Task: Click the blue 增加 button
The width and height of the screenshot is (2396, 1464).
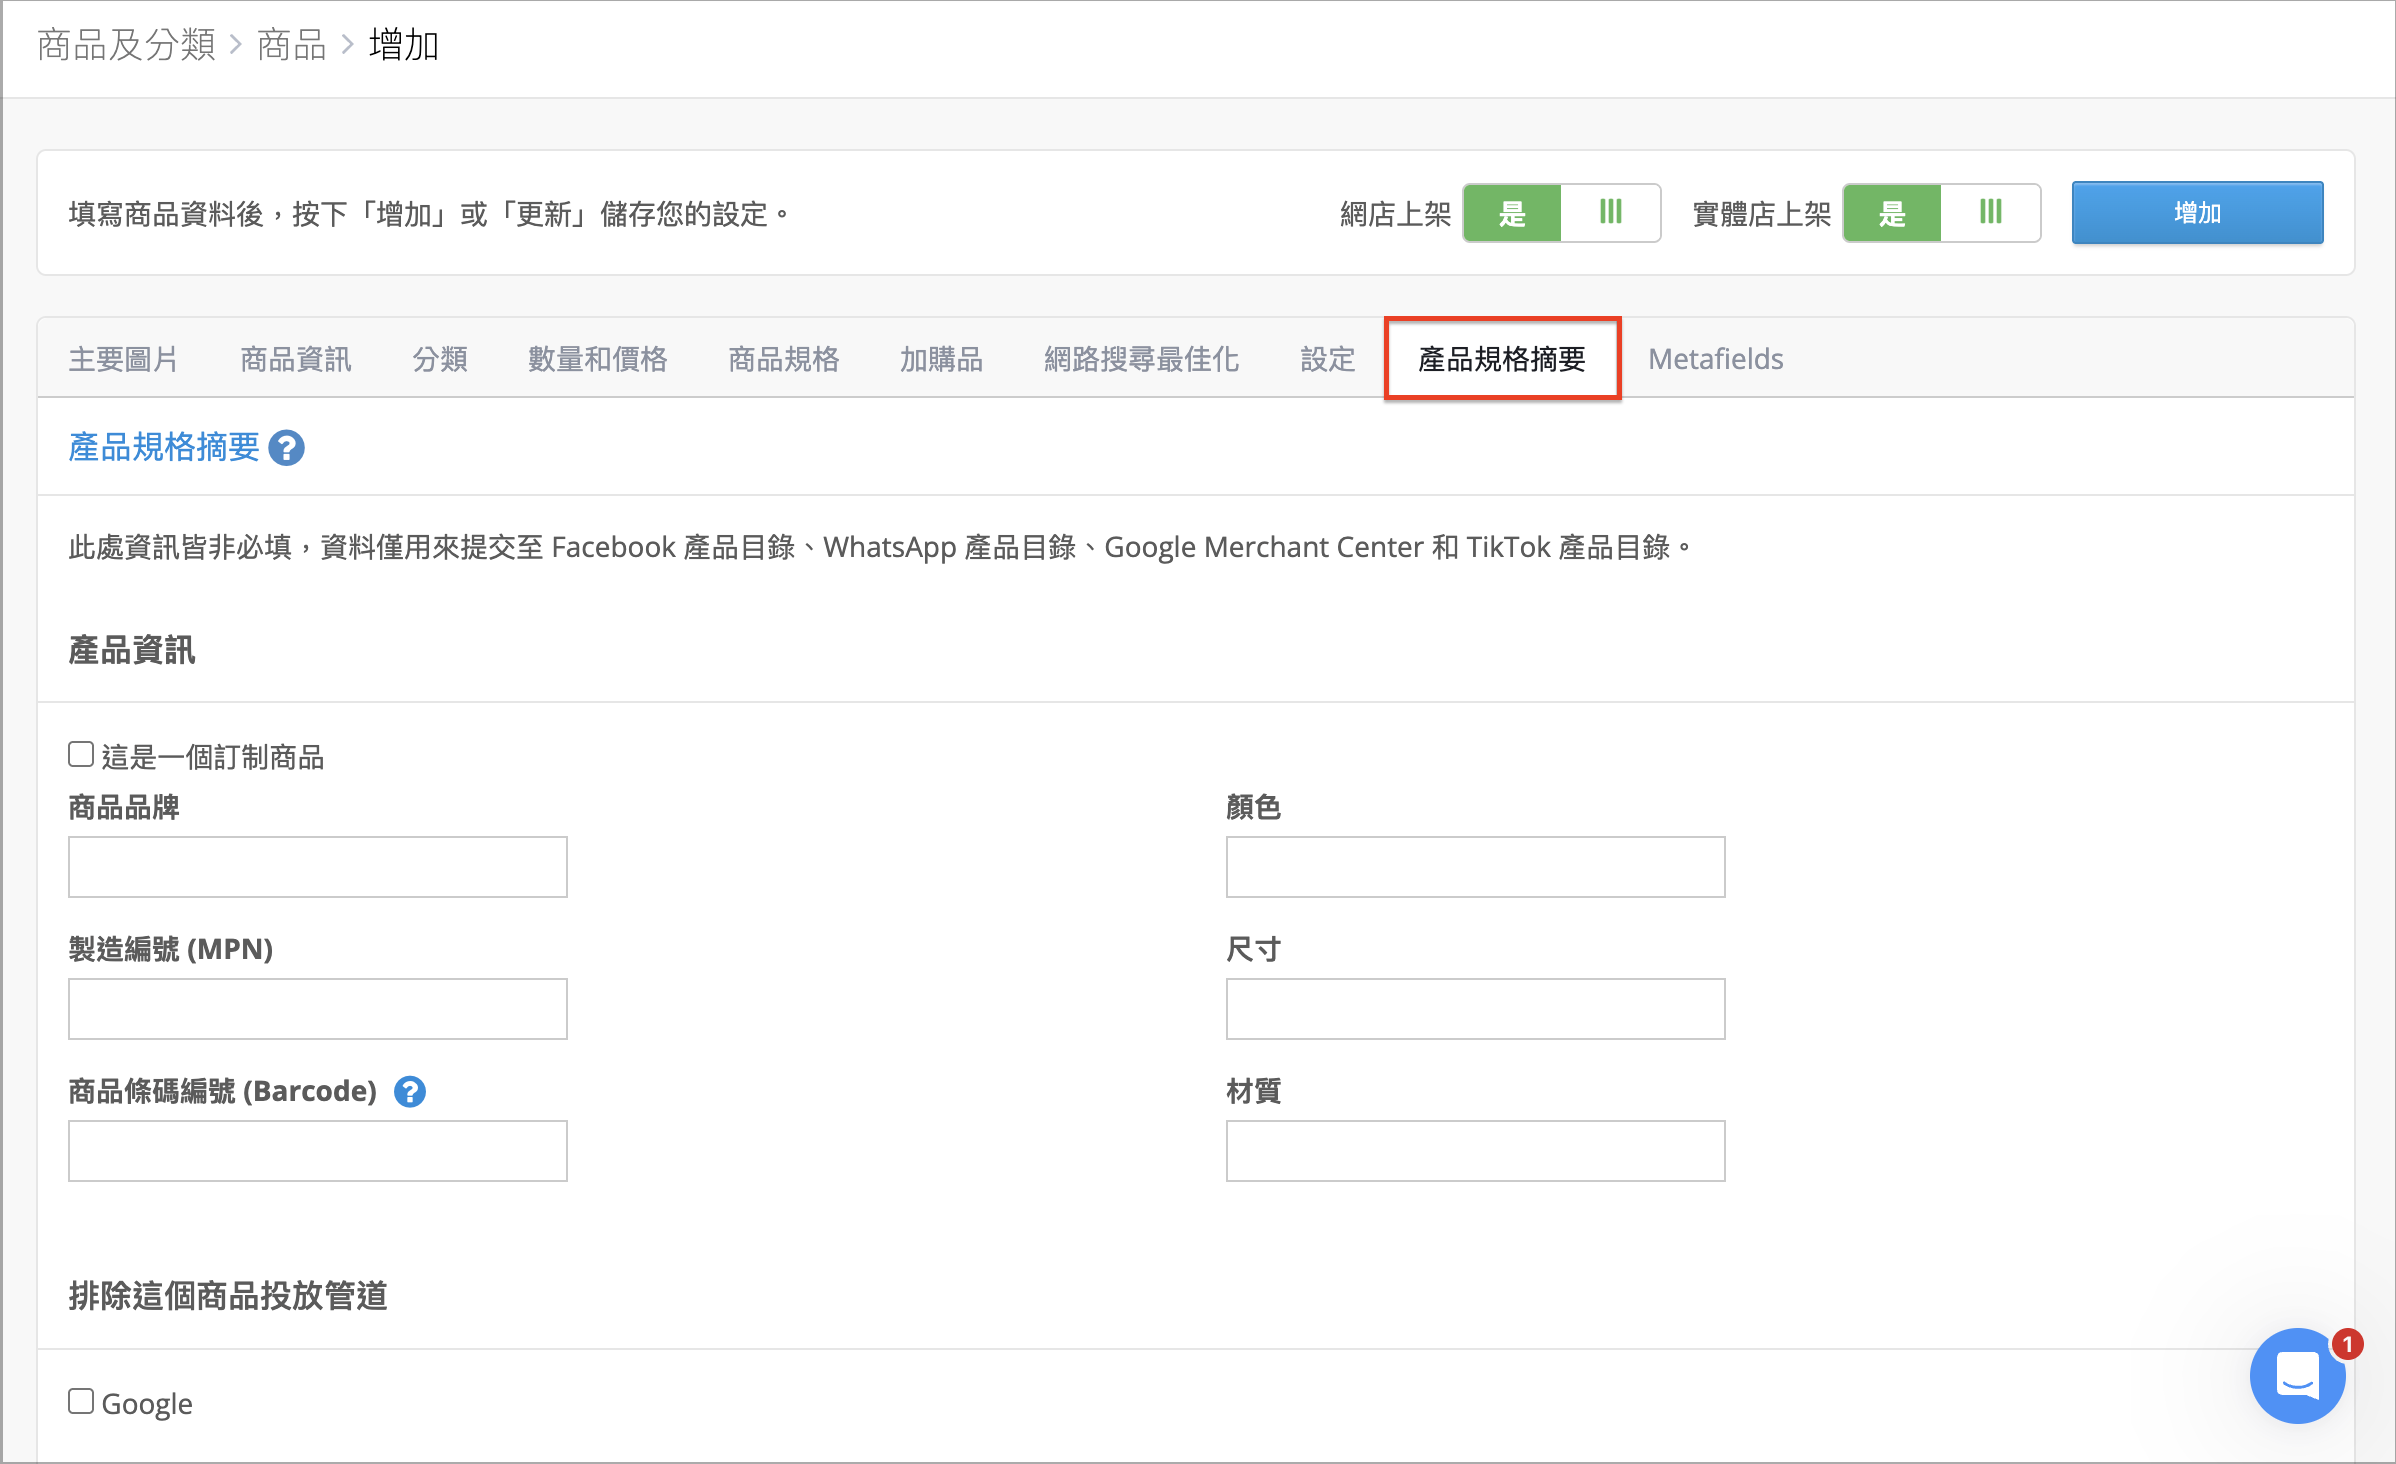Action: (2197, 213)
